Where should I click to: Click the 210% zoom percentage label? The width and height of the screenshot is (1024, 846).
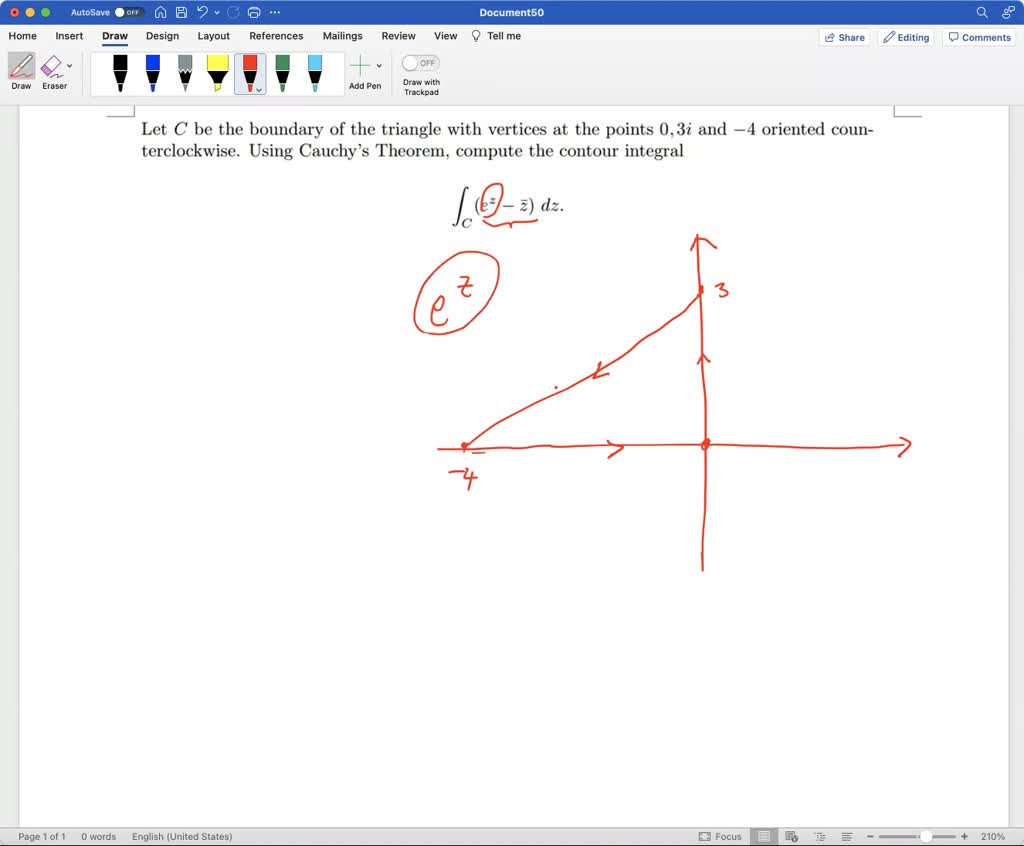click(x=993, y=836)
